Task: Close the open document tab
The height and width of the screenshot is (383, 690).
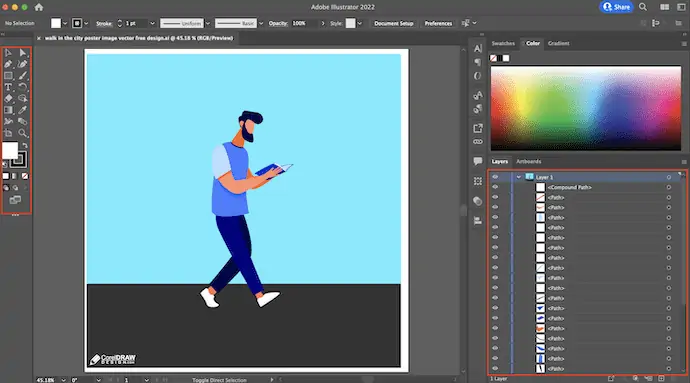Action: [x=39, y=38]
